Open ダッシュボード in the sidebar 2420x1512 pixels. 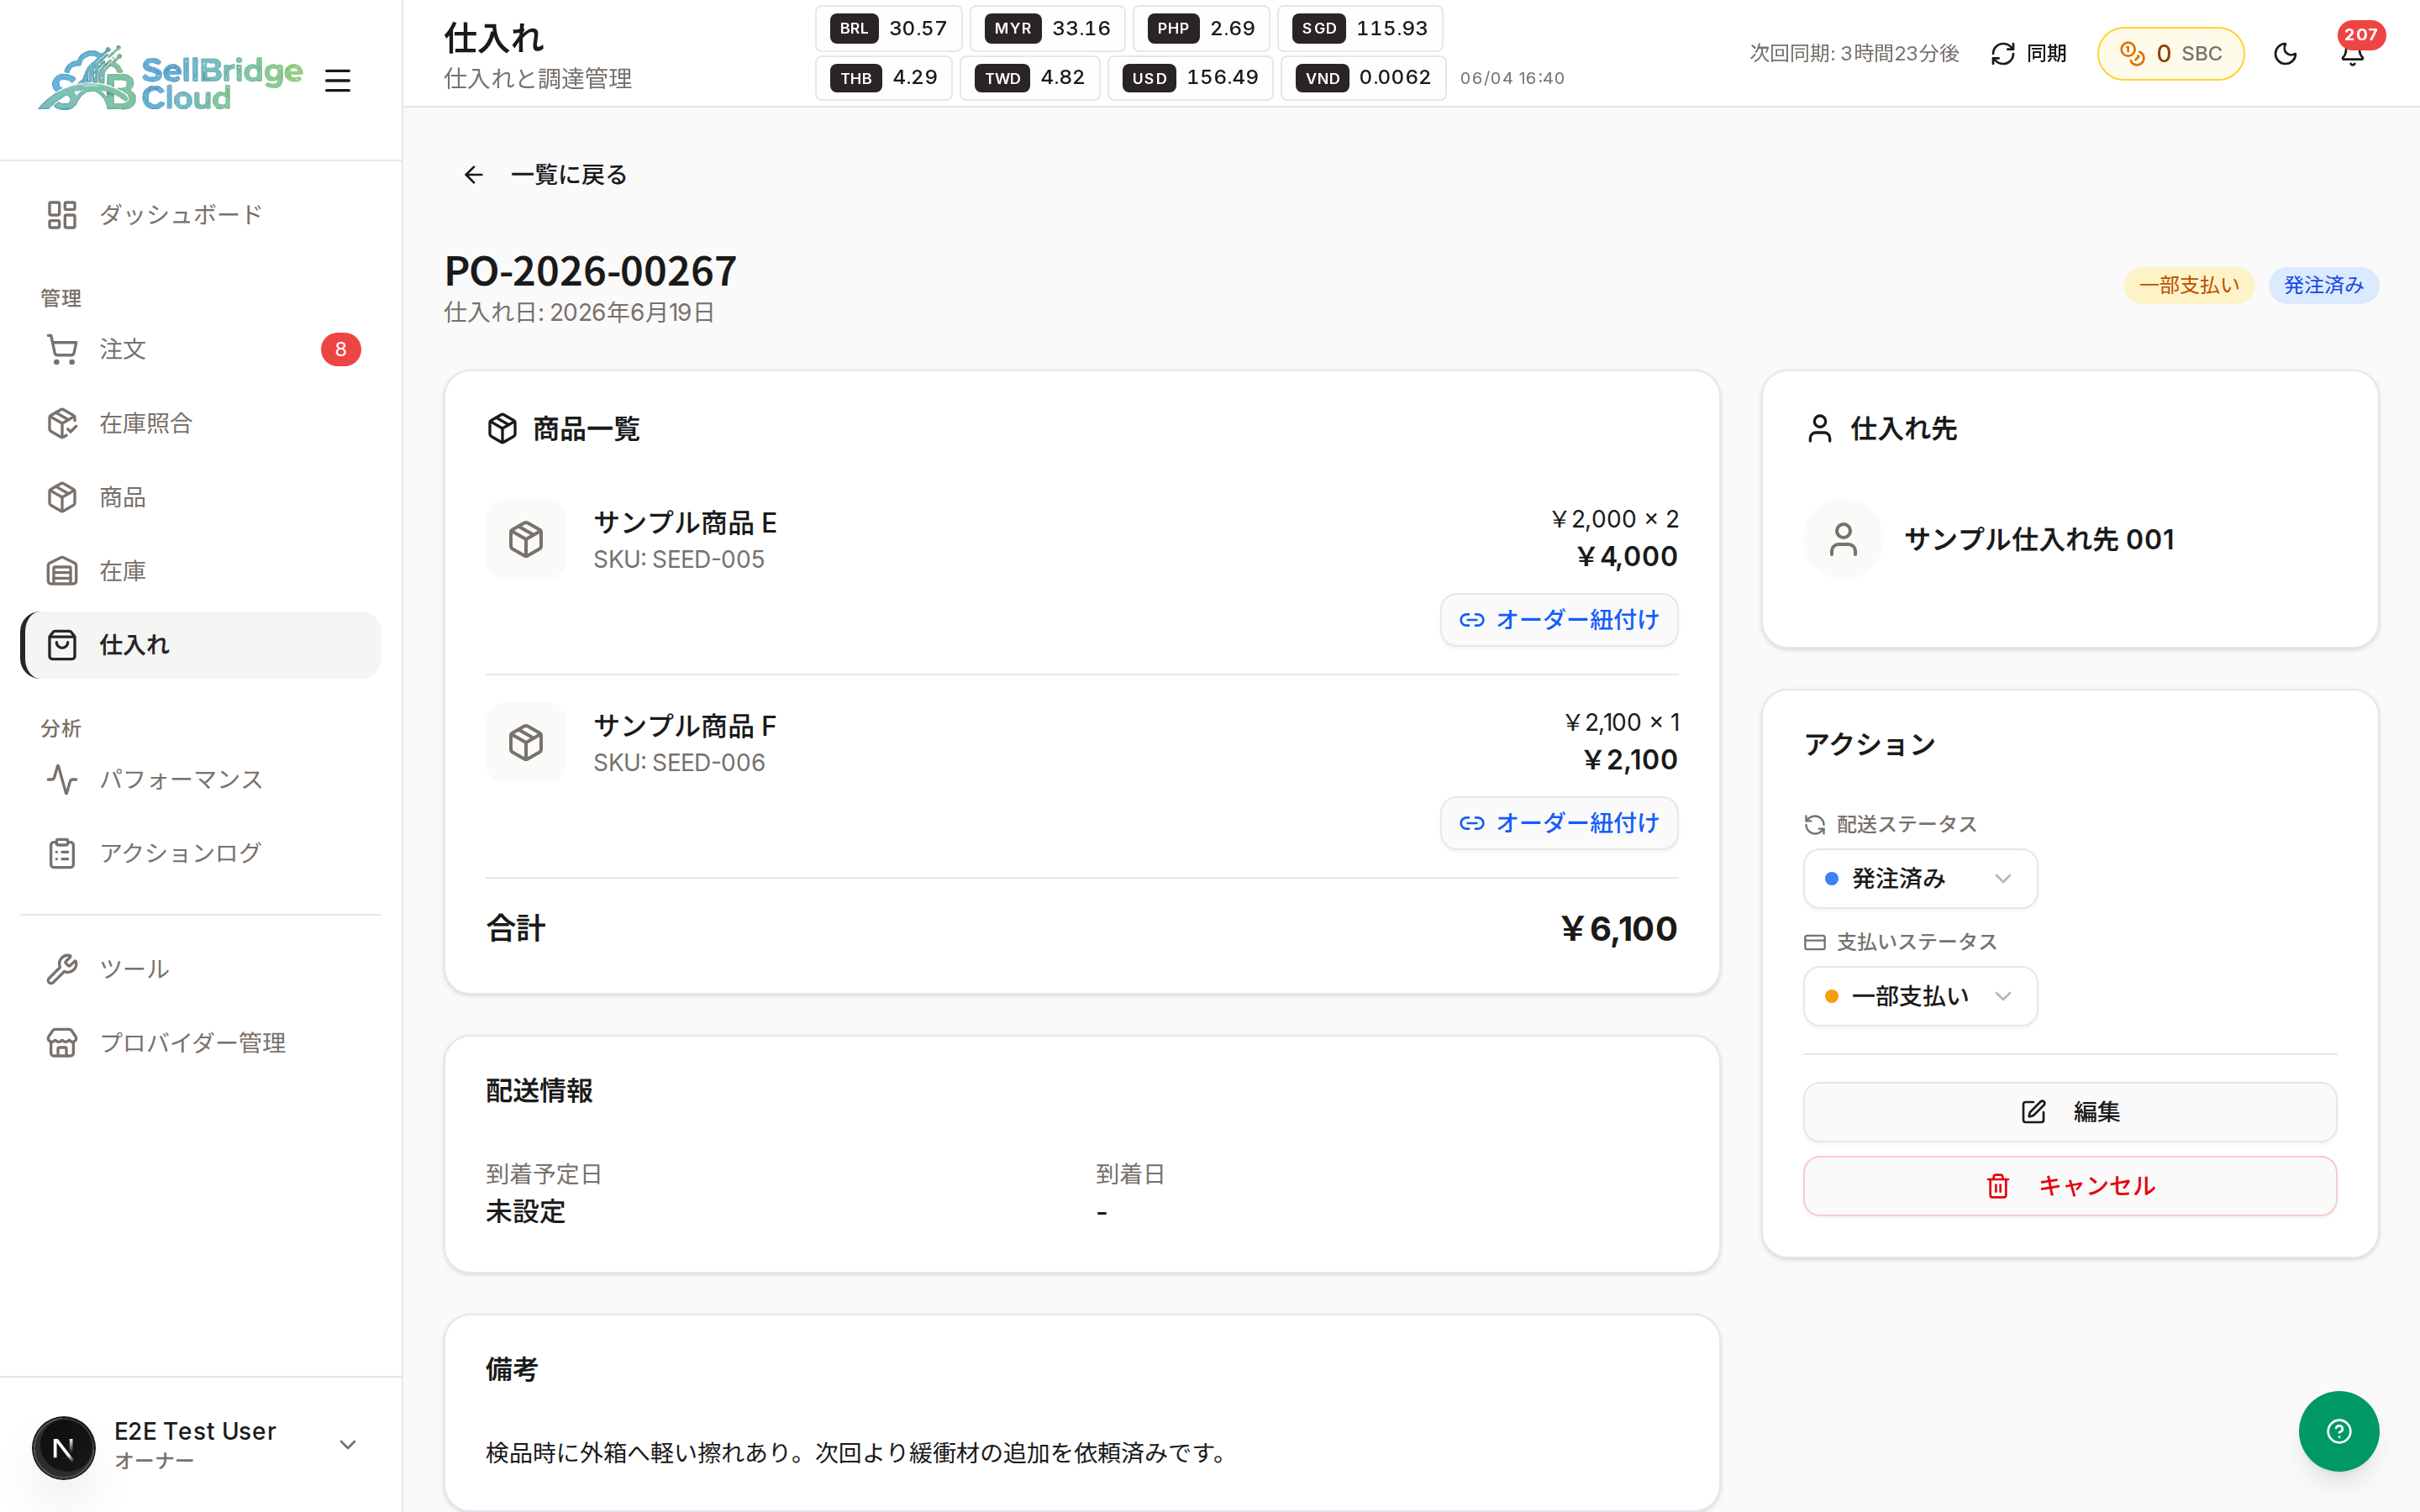(200, 215)
